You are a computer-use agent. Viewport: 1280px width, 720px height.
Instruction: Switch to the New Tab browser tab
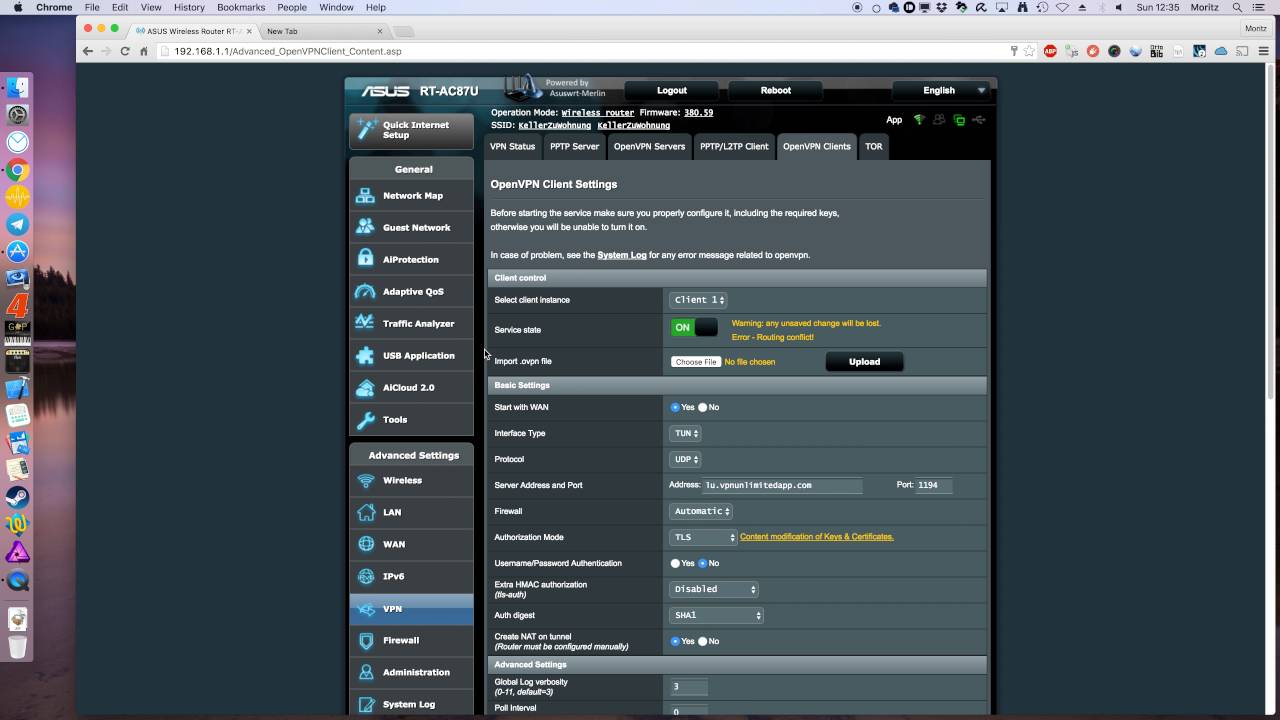[318, 31]
